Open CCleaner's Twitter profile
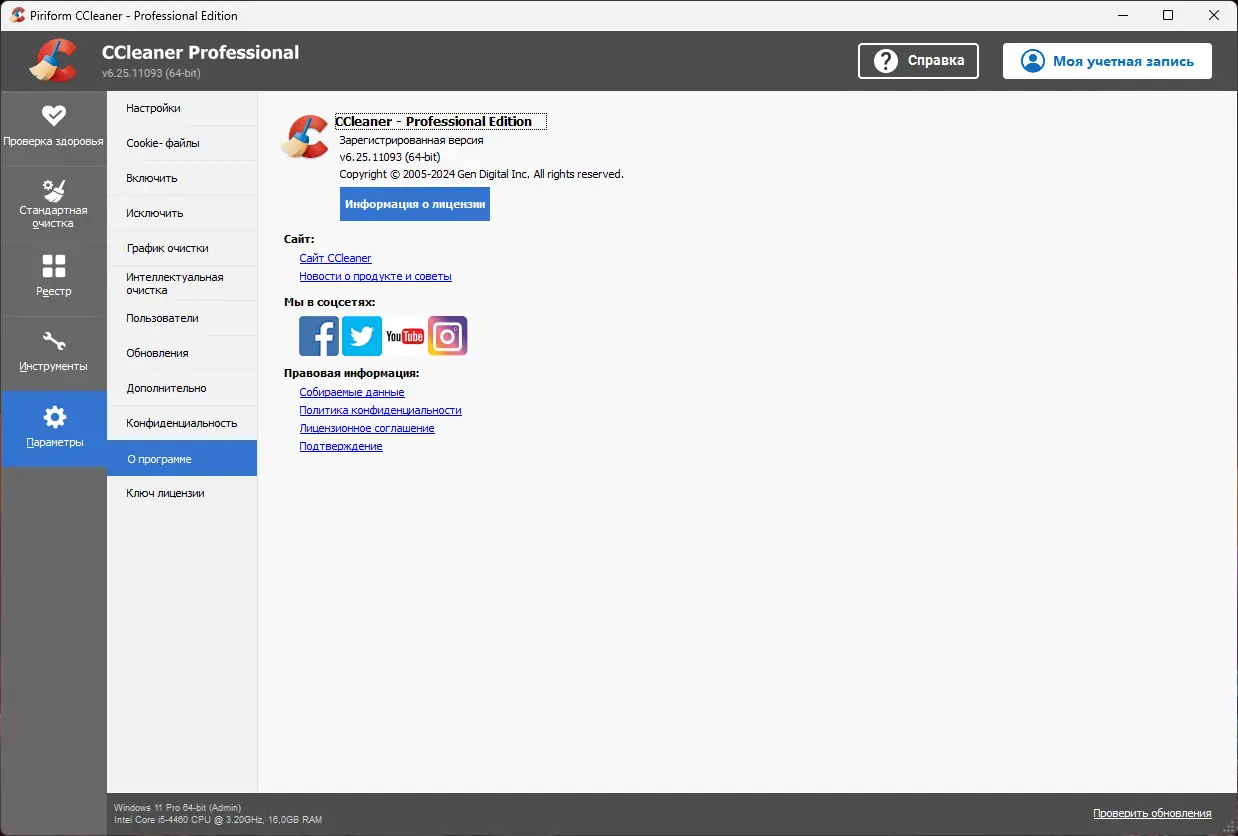1238x836 pixels. click(x=361, y=336)
